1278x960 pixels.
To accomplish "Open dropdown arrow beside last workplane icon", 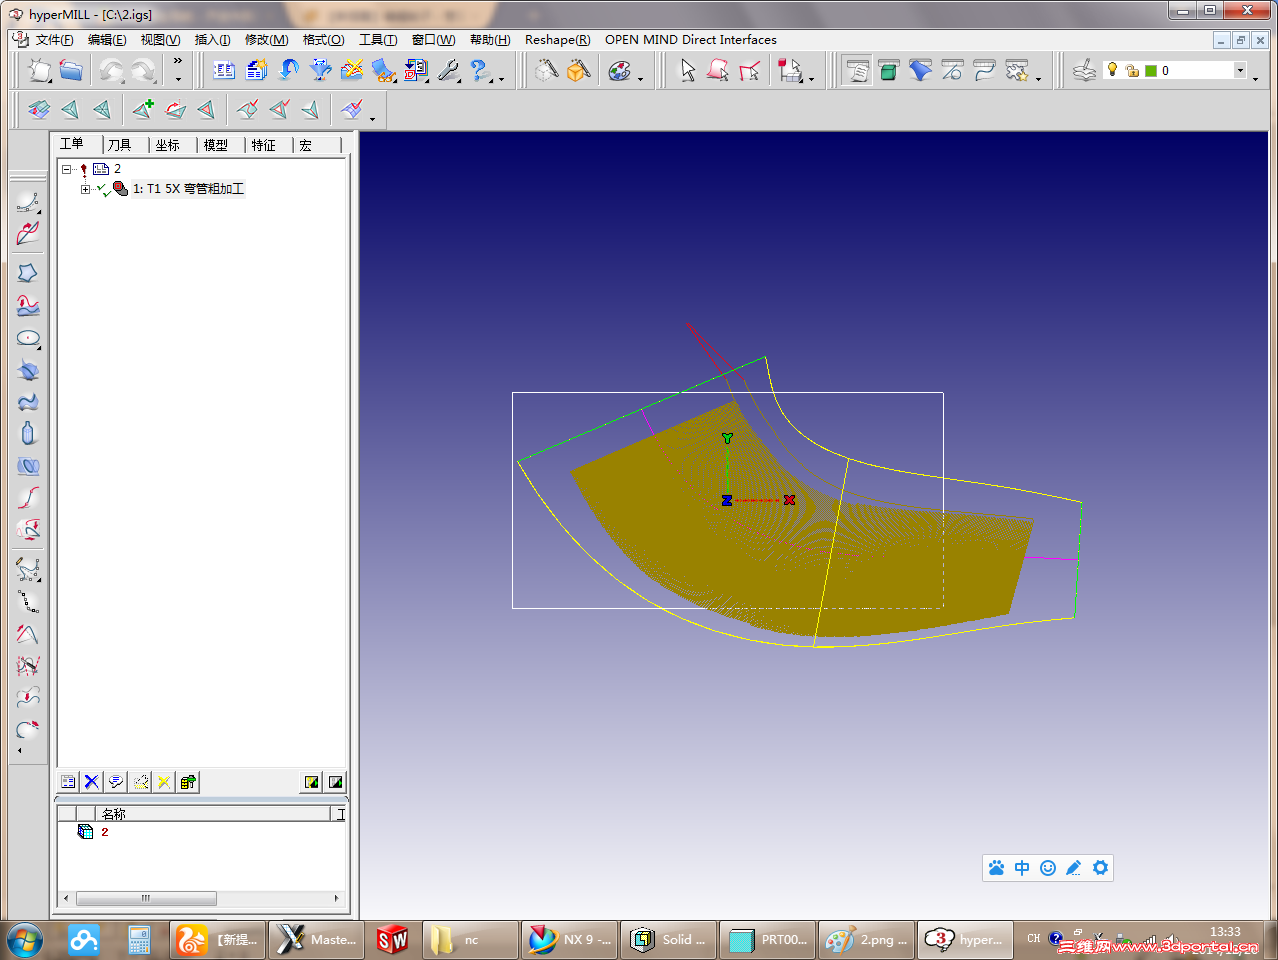I will [x=372, y=118].
